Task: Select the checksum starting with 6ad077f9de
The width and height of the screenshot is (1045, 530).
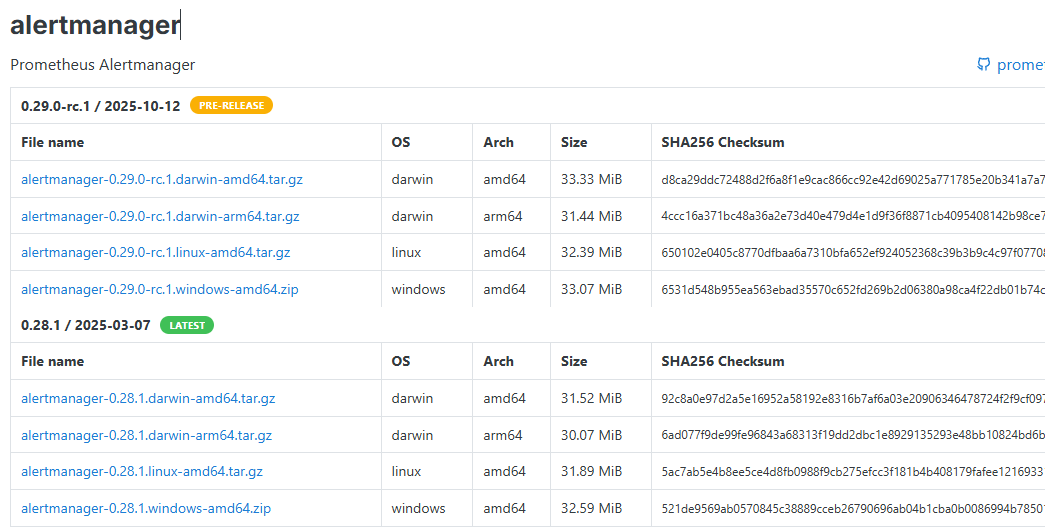Action: coord(853,435)
